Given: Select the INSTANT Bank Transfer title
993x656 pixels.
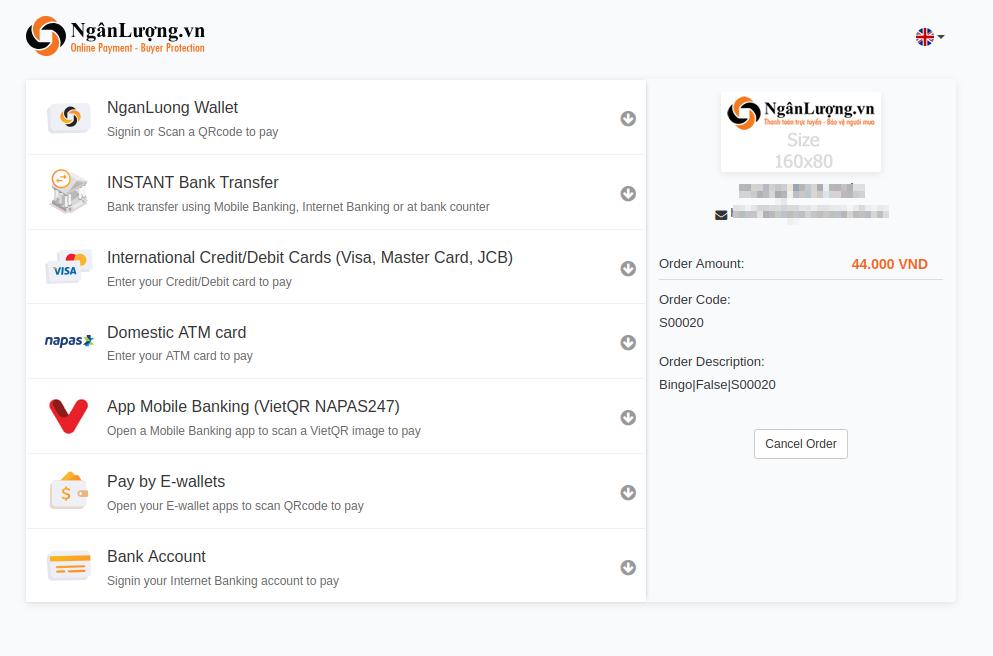Looking at the screenshot, I should (x=193, y=182).
